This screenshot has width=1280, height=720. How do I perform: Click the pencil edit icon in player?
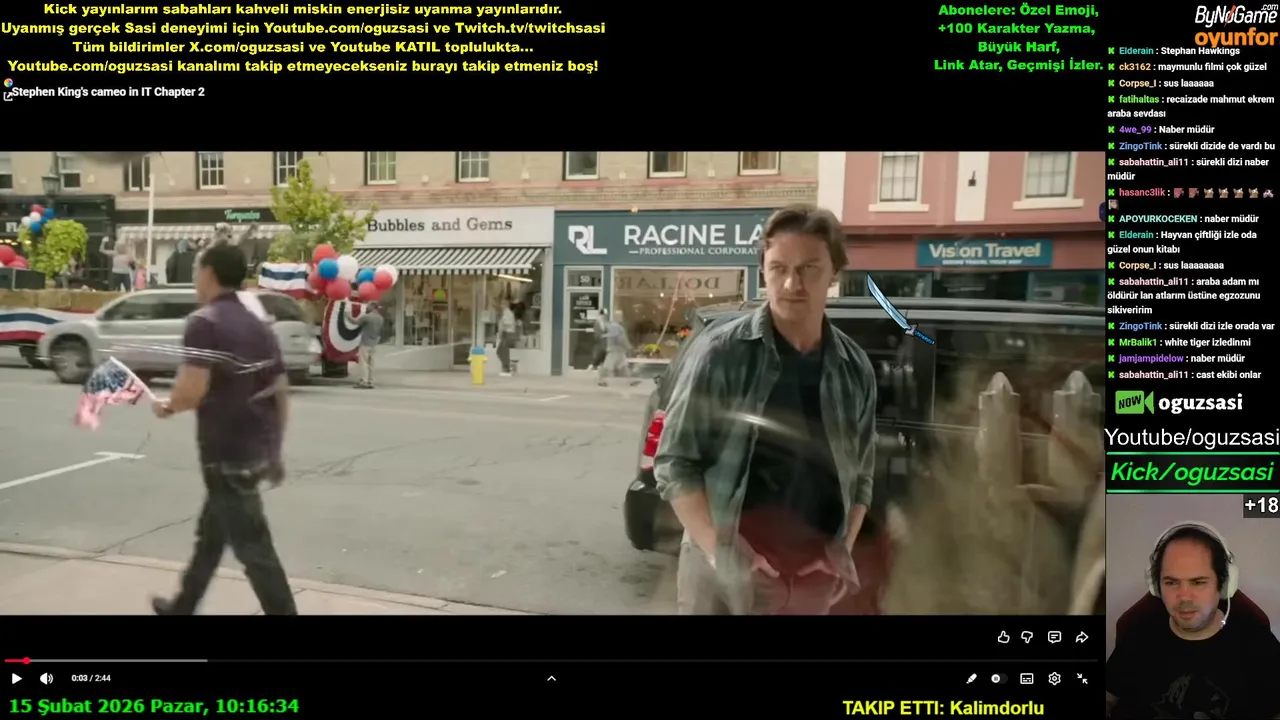(971, 678)
